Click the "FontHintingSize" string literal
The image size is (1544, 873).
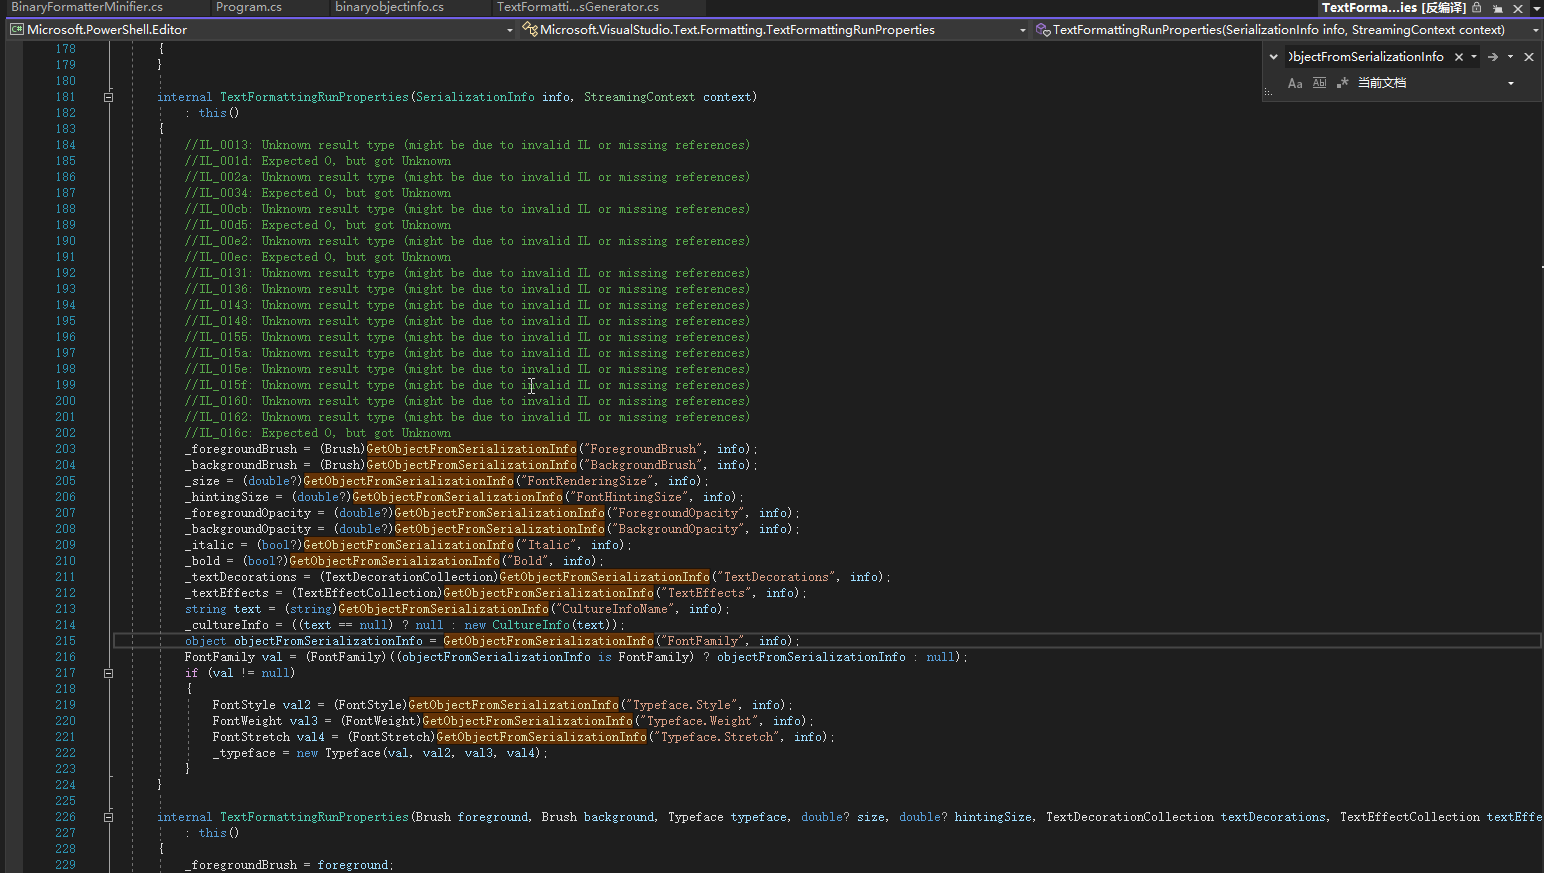(x=630, y=497)
